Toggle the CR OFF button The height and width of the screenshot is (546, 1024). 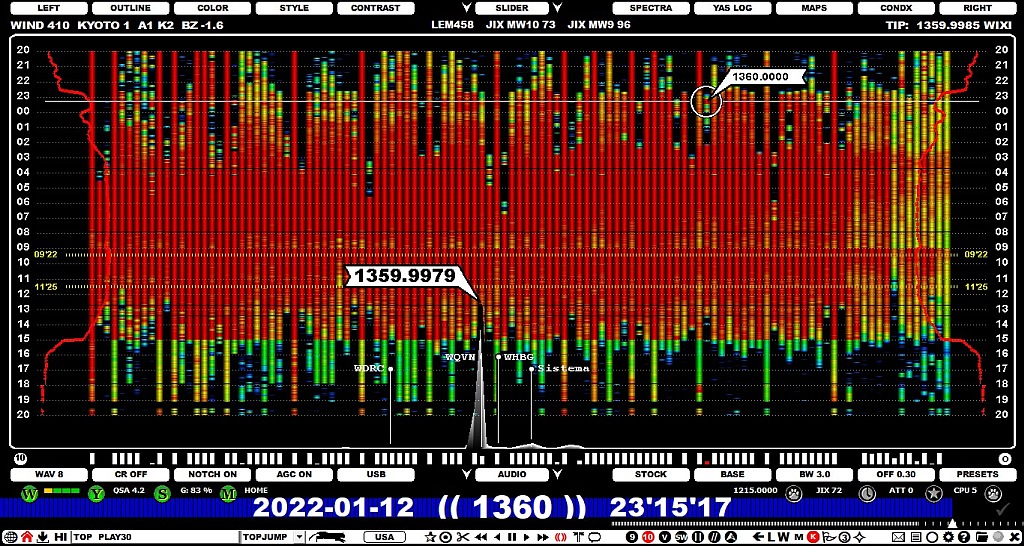(x=131, y=474)
